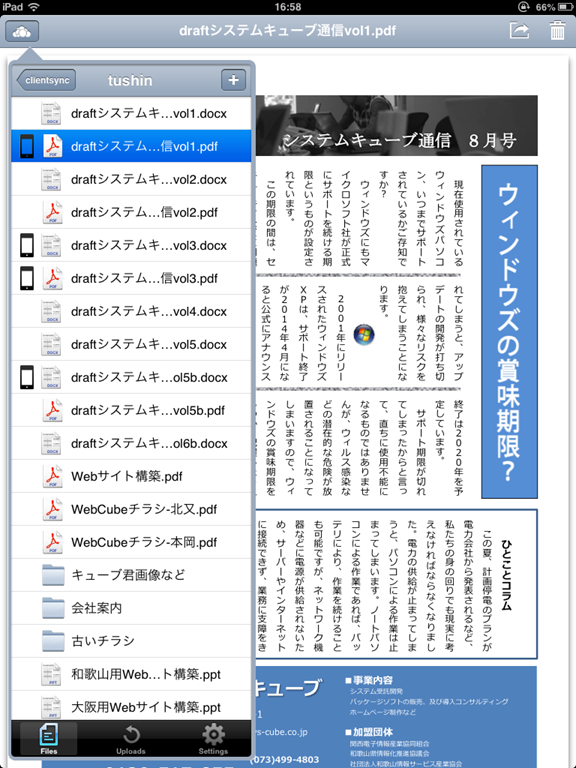Switch to the Uploads tab
Viewport: 576px width, 768px height.
(131, 740)
